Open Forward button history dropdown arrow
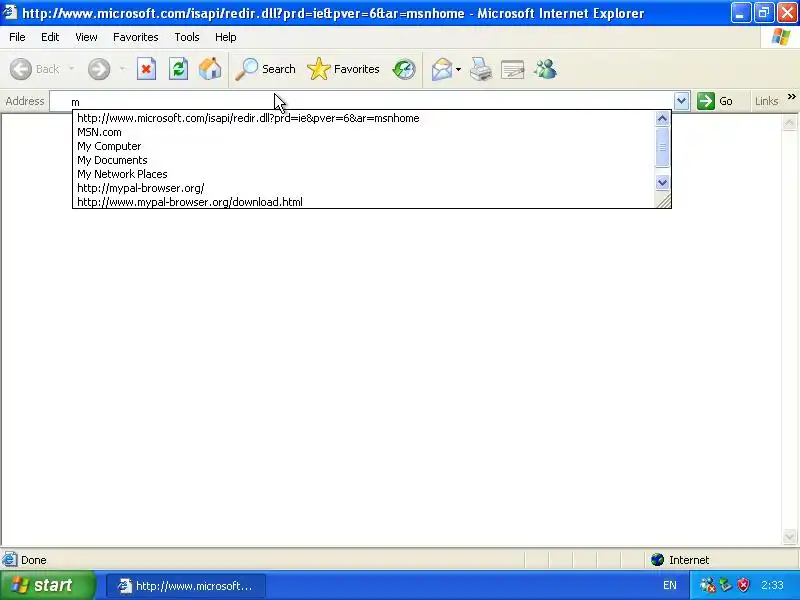800x600 pixels. pos(122,69)
